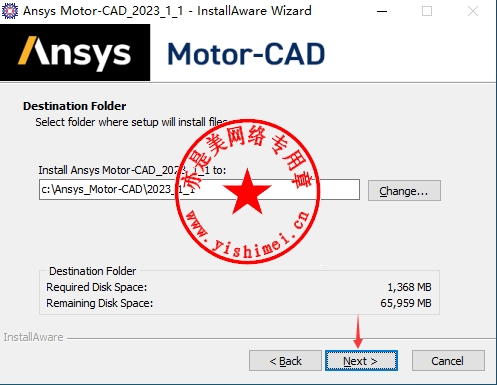Focus the install path text field

tap(199, 190)
